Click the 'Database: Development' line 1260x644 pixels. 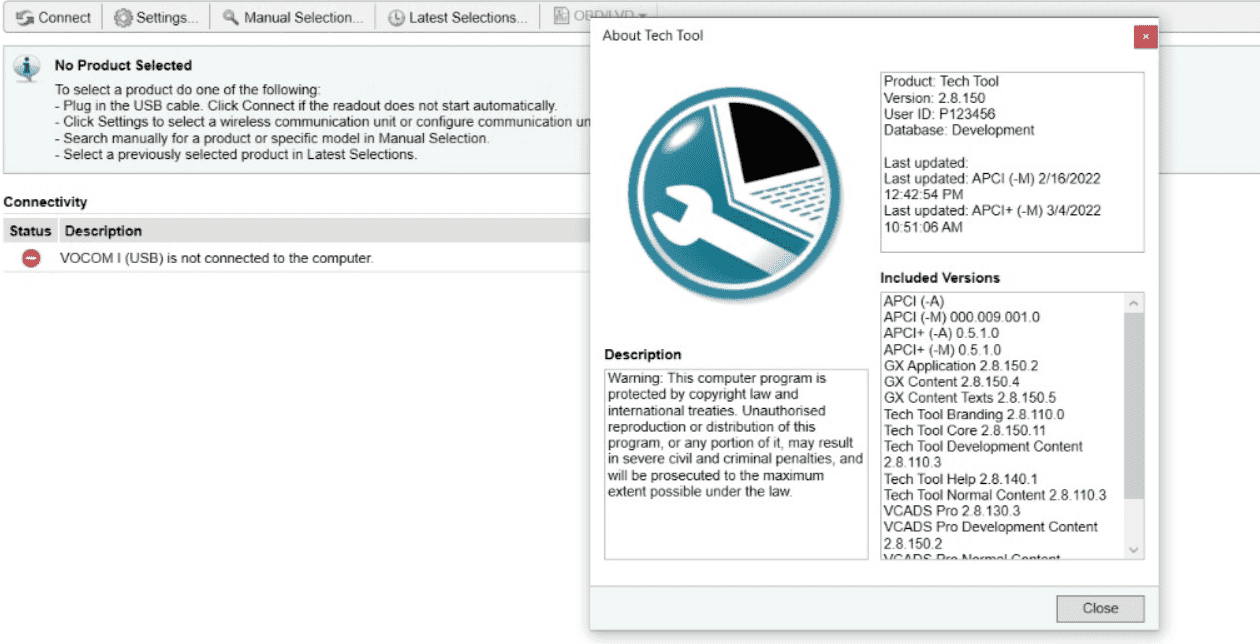pyautogui.click(x=959, y=130)
